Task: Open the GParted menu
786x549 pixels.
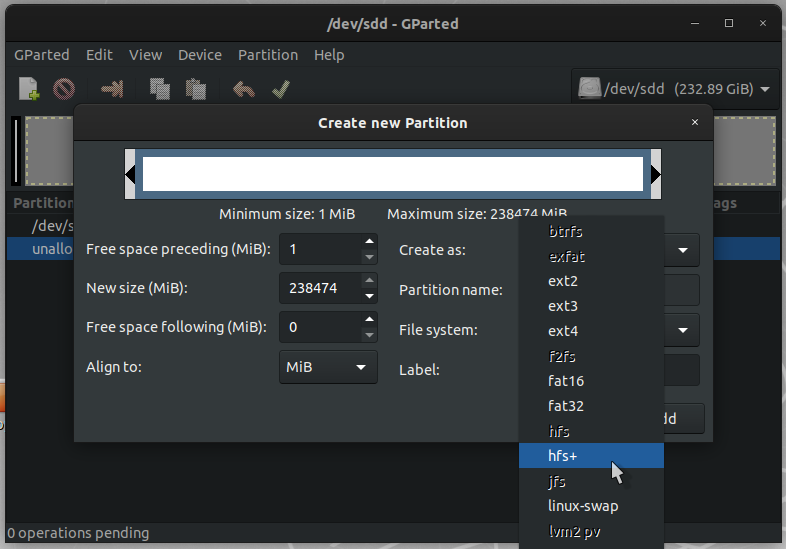Action: [x=42, y=55]
